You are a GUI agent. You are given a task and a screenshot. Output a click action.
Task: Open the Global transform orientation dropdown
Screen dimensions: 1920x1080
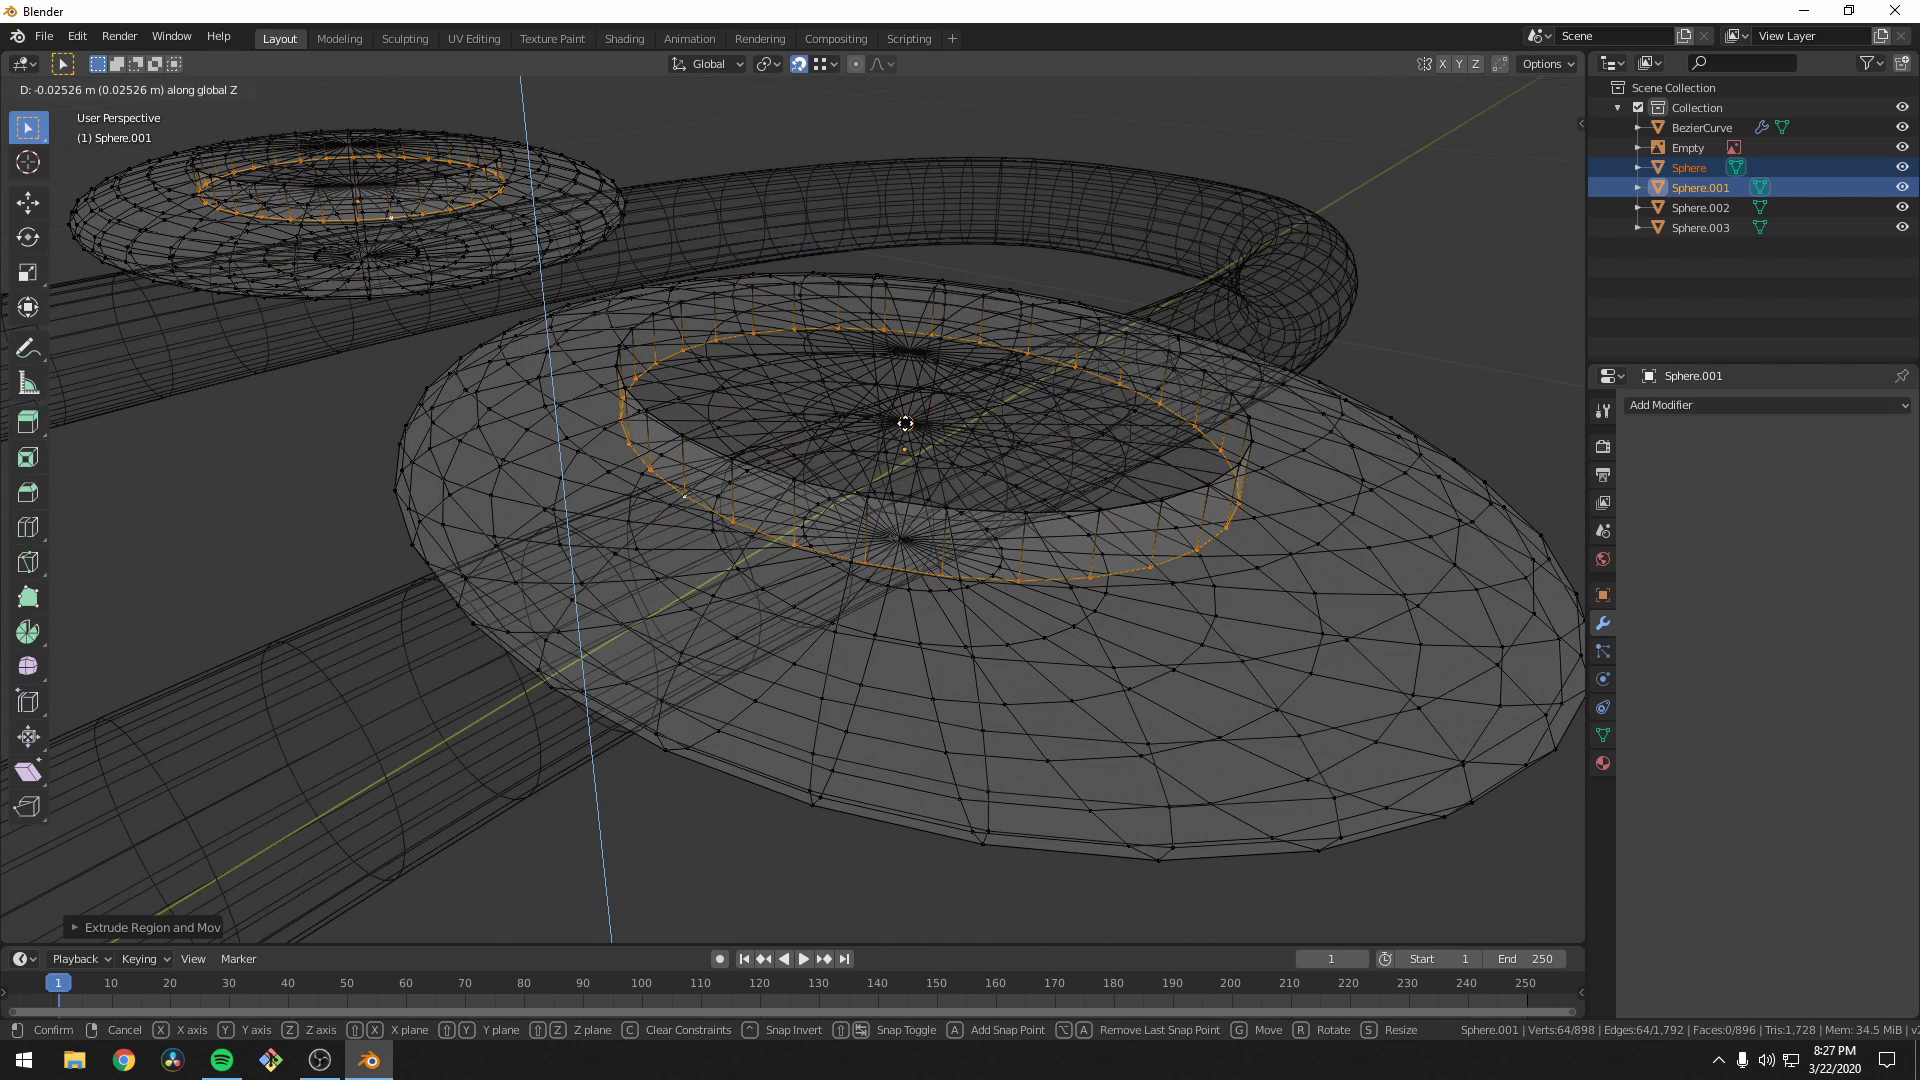707,63
